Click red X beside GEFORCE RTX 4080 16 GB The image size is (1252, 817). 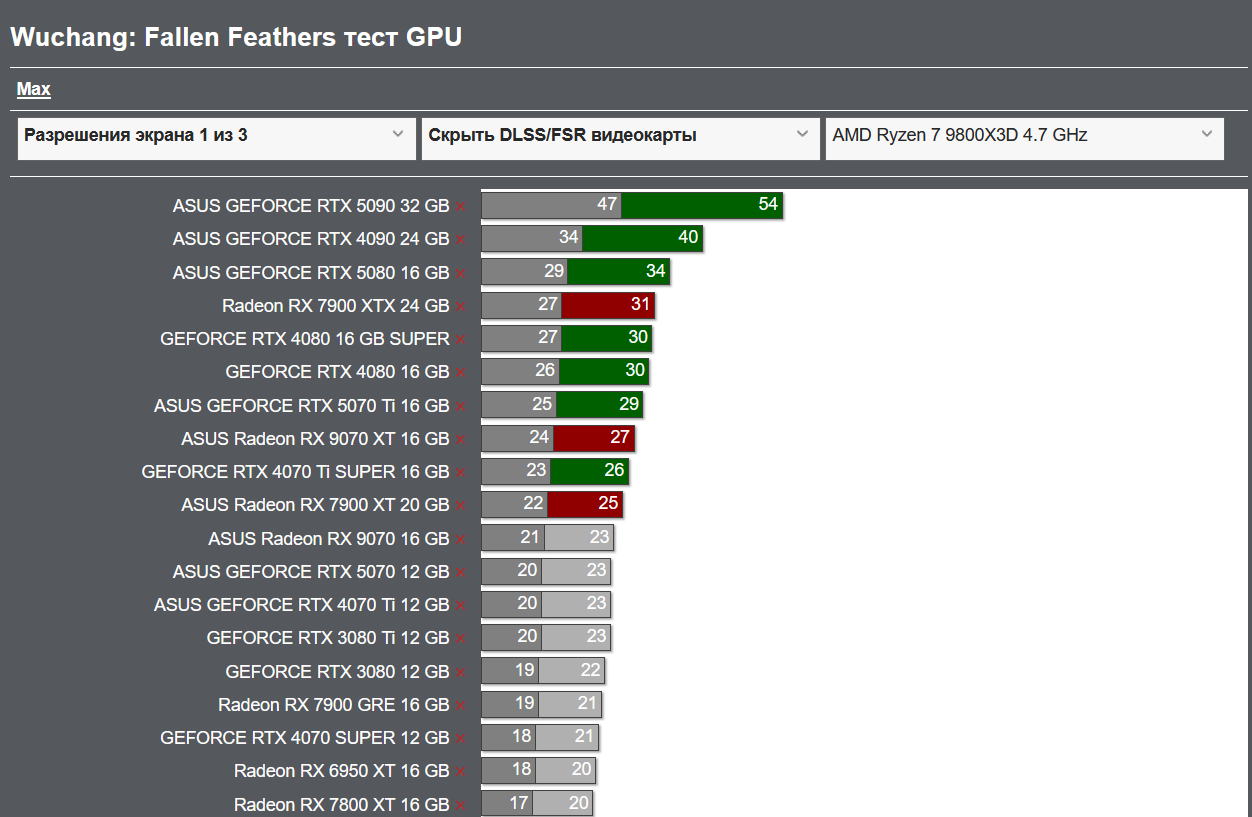click(460, 372)
